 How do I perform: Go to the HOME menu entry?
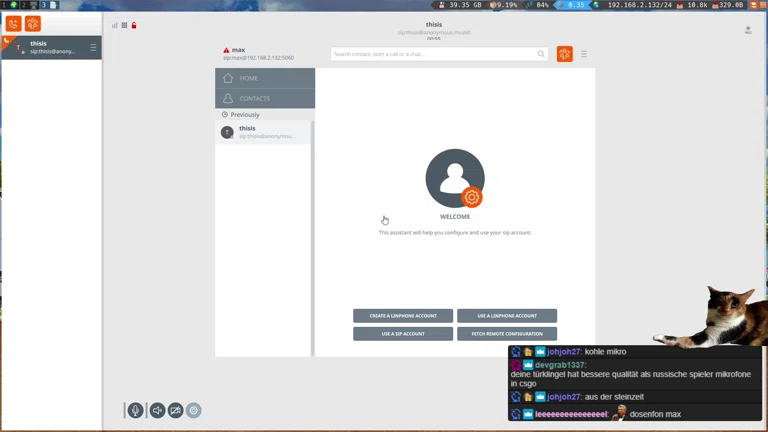tap(265, 78)
